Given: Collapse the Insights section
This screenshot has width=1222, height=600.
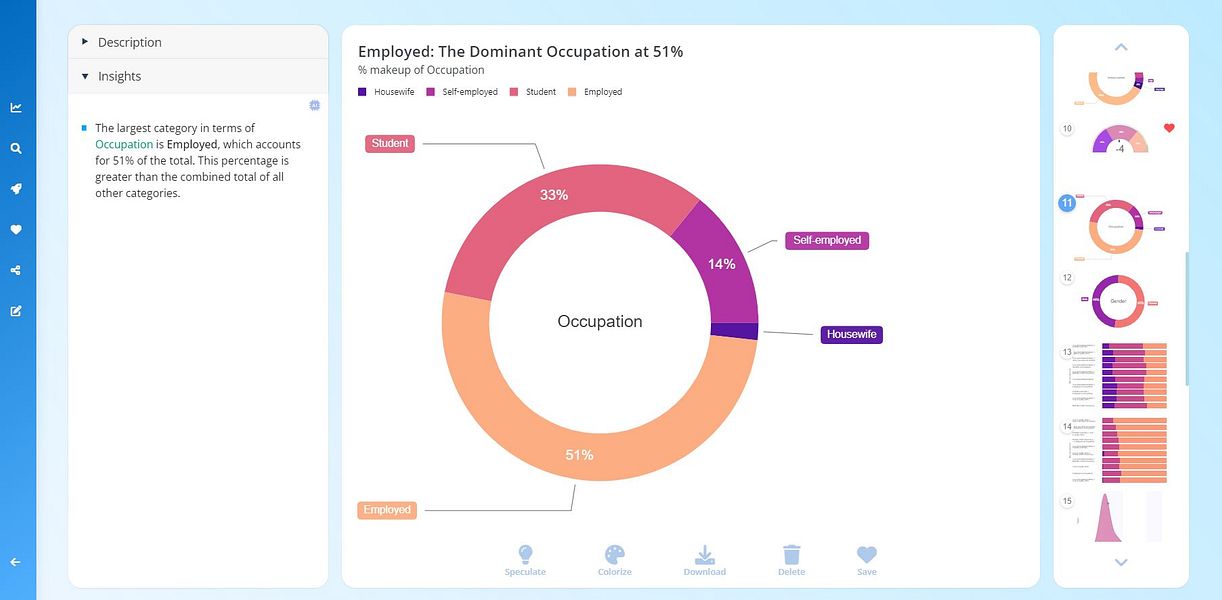Looking at the screenshot, I should (x=118, y=75).
